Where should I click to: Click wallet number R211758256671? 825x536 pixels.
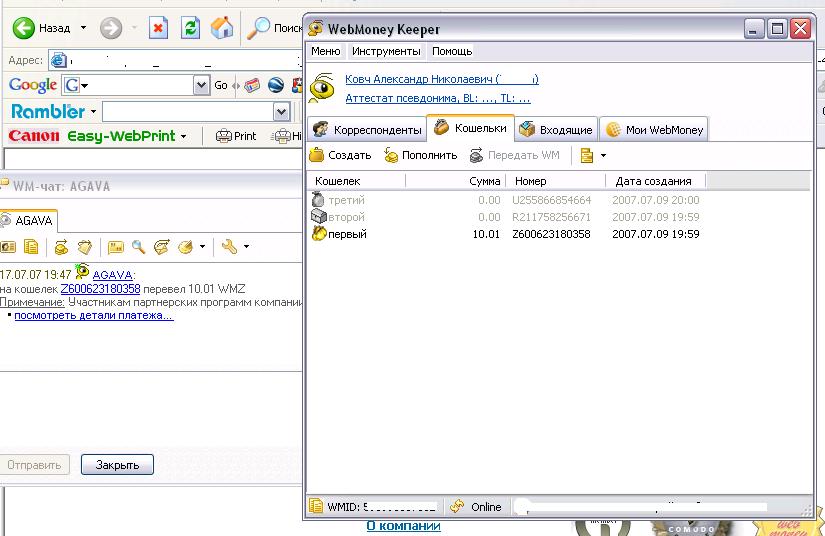click(x=551, y=217)
